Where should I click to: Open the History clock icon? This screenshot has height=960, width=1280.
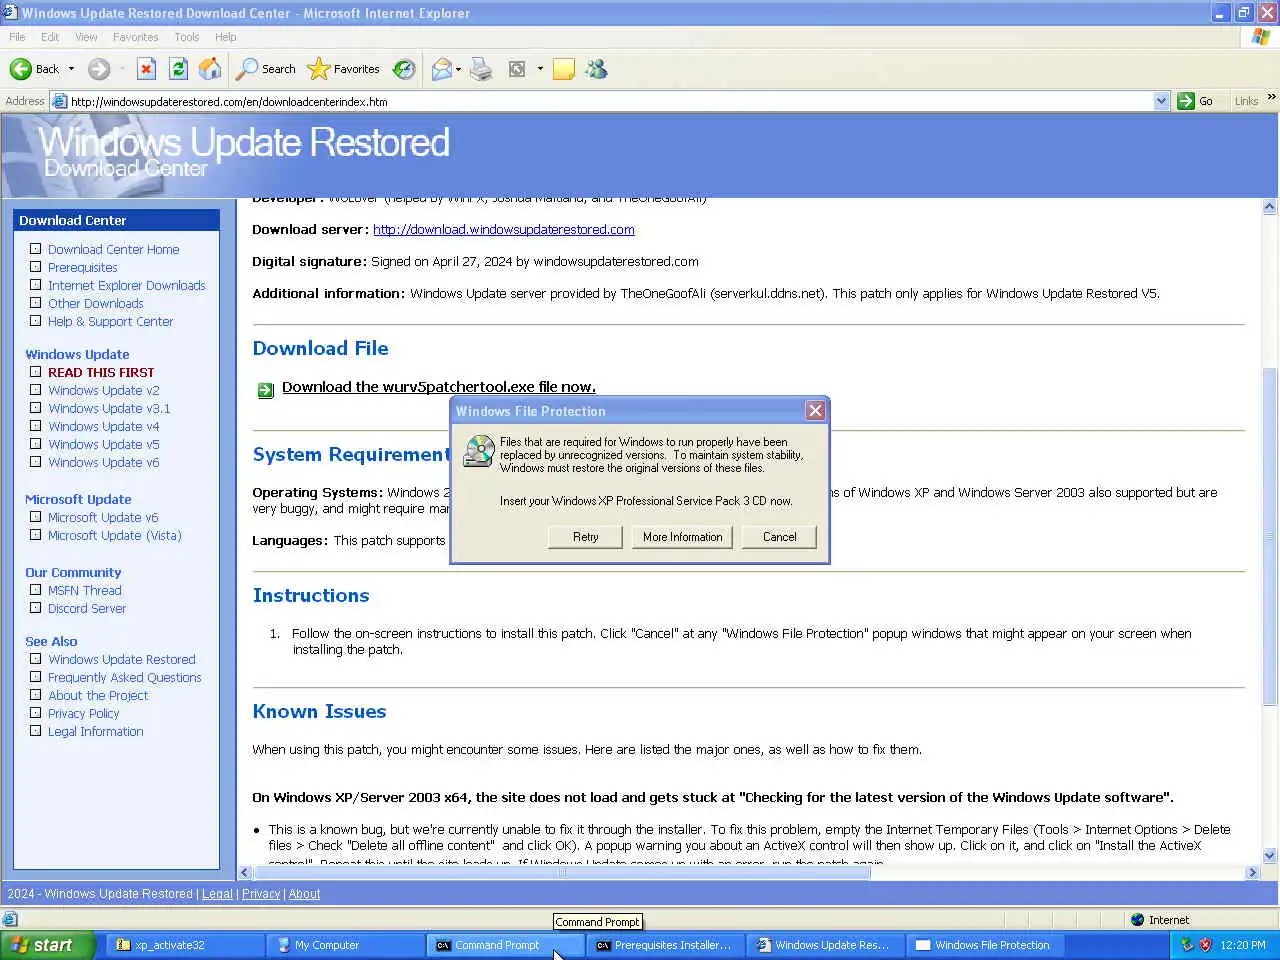click(x=404, y=69)
